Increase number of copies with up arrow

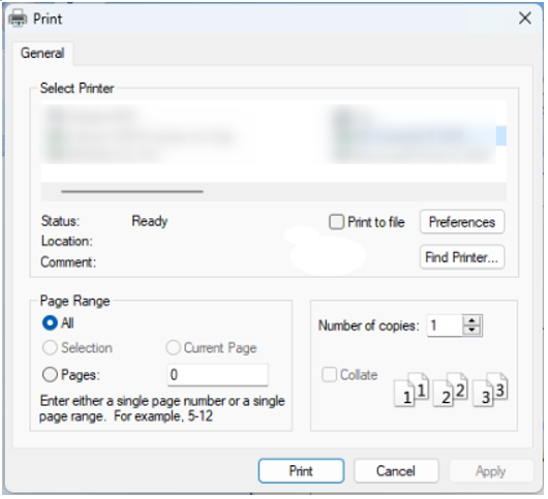[472, 320]
